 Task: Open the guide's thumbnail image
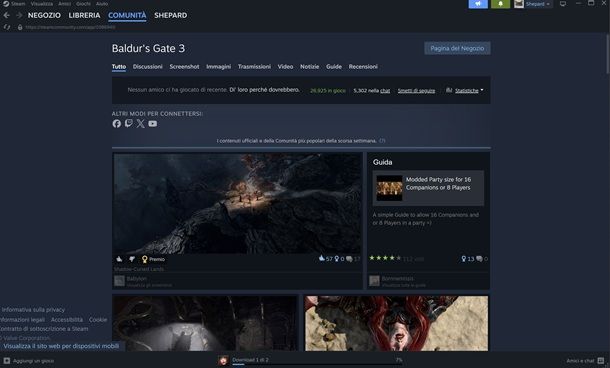(389, 188)
